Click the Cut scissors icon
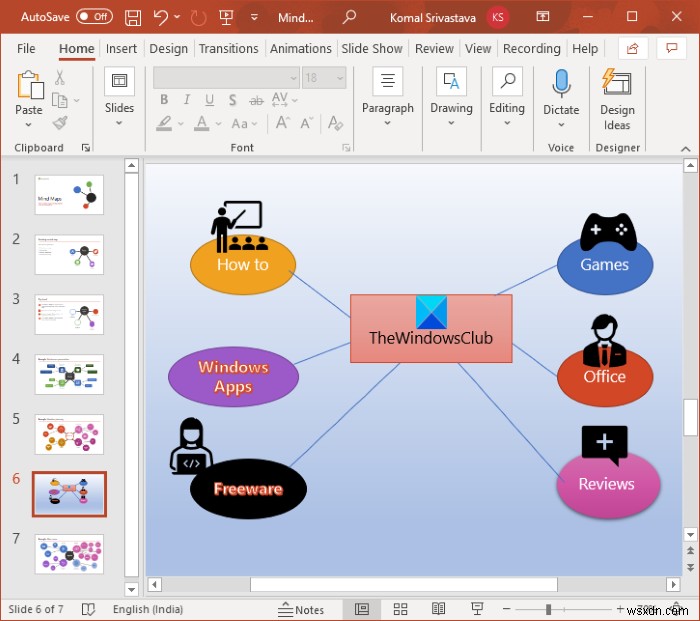 [59, 78]
